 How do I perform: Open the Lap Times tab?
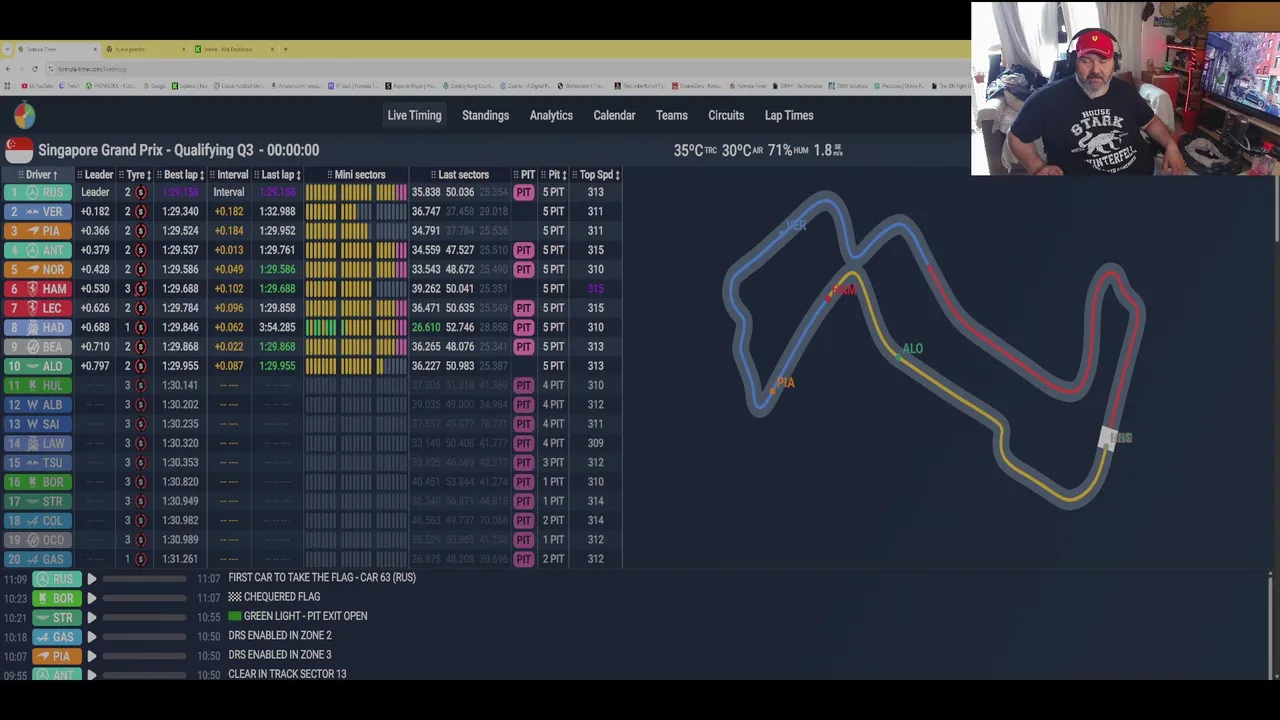[x=789, y=116]
